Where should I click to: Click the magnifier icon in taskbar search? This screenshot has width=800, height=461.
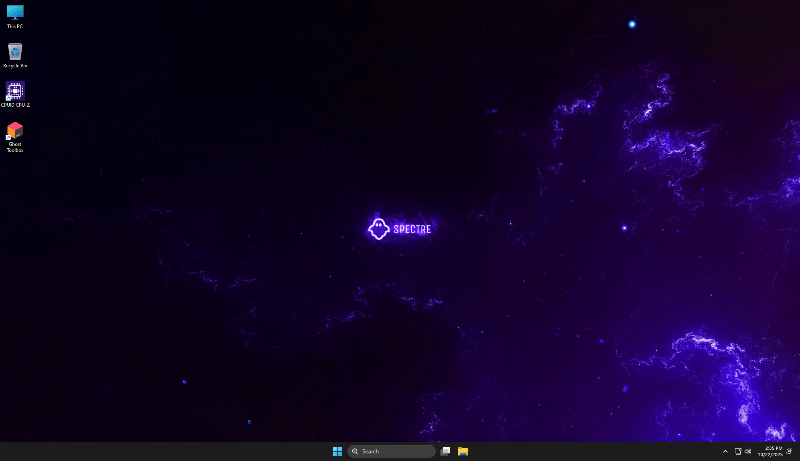(x=355, y=451)
